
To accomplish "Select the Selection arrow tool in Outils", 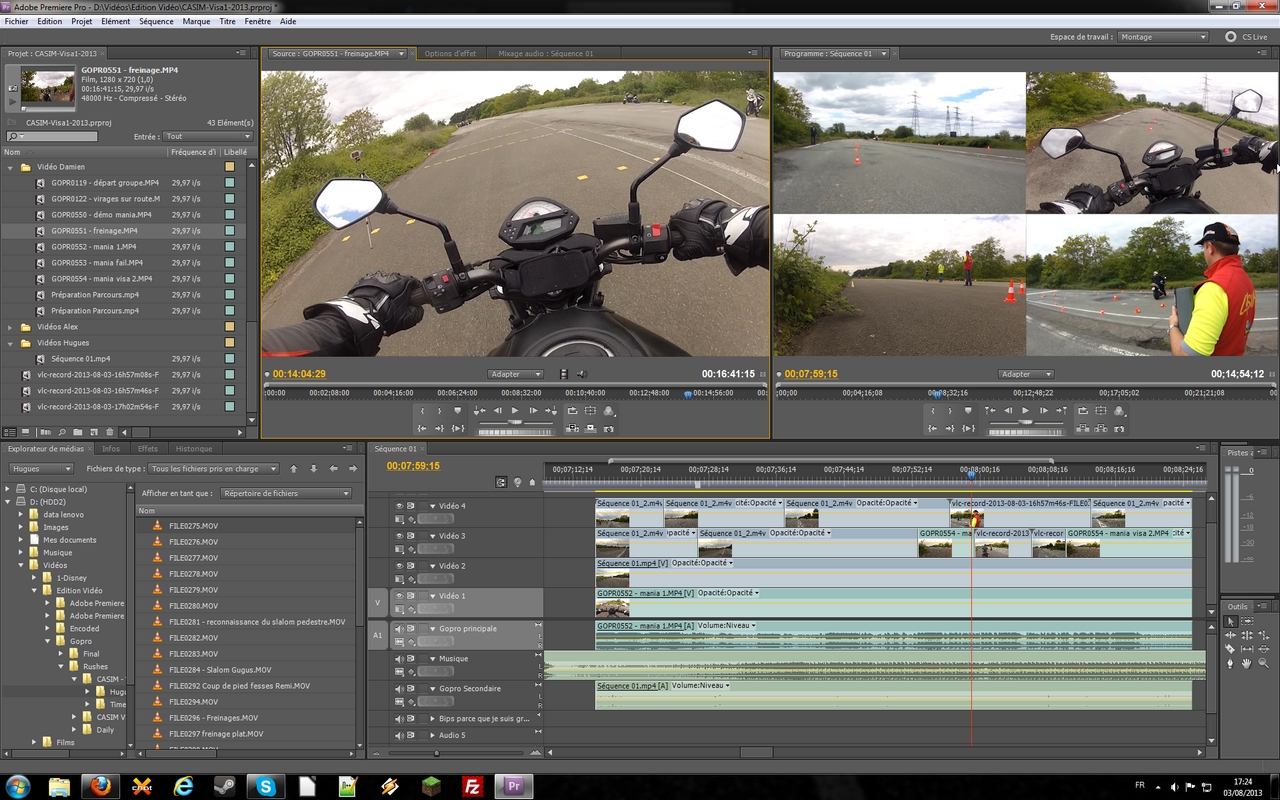I will 1231,622.
